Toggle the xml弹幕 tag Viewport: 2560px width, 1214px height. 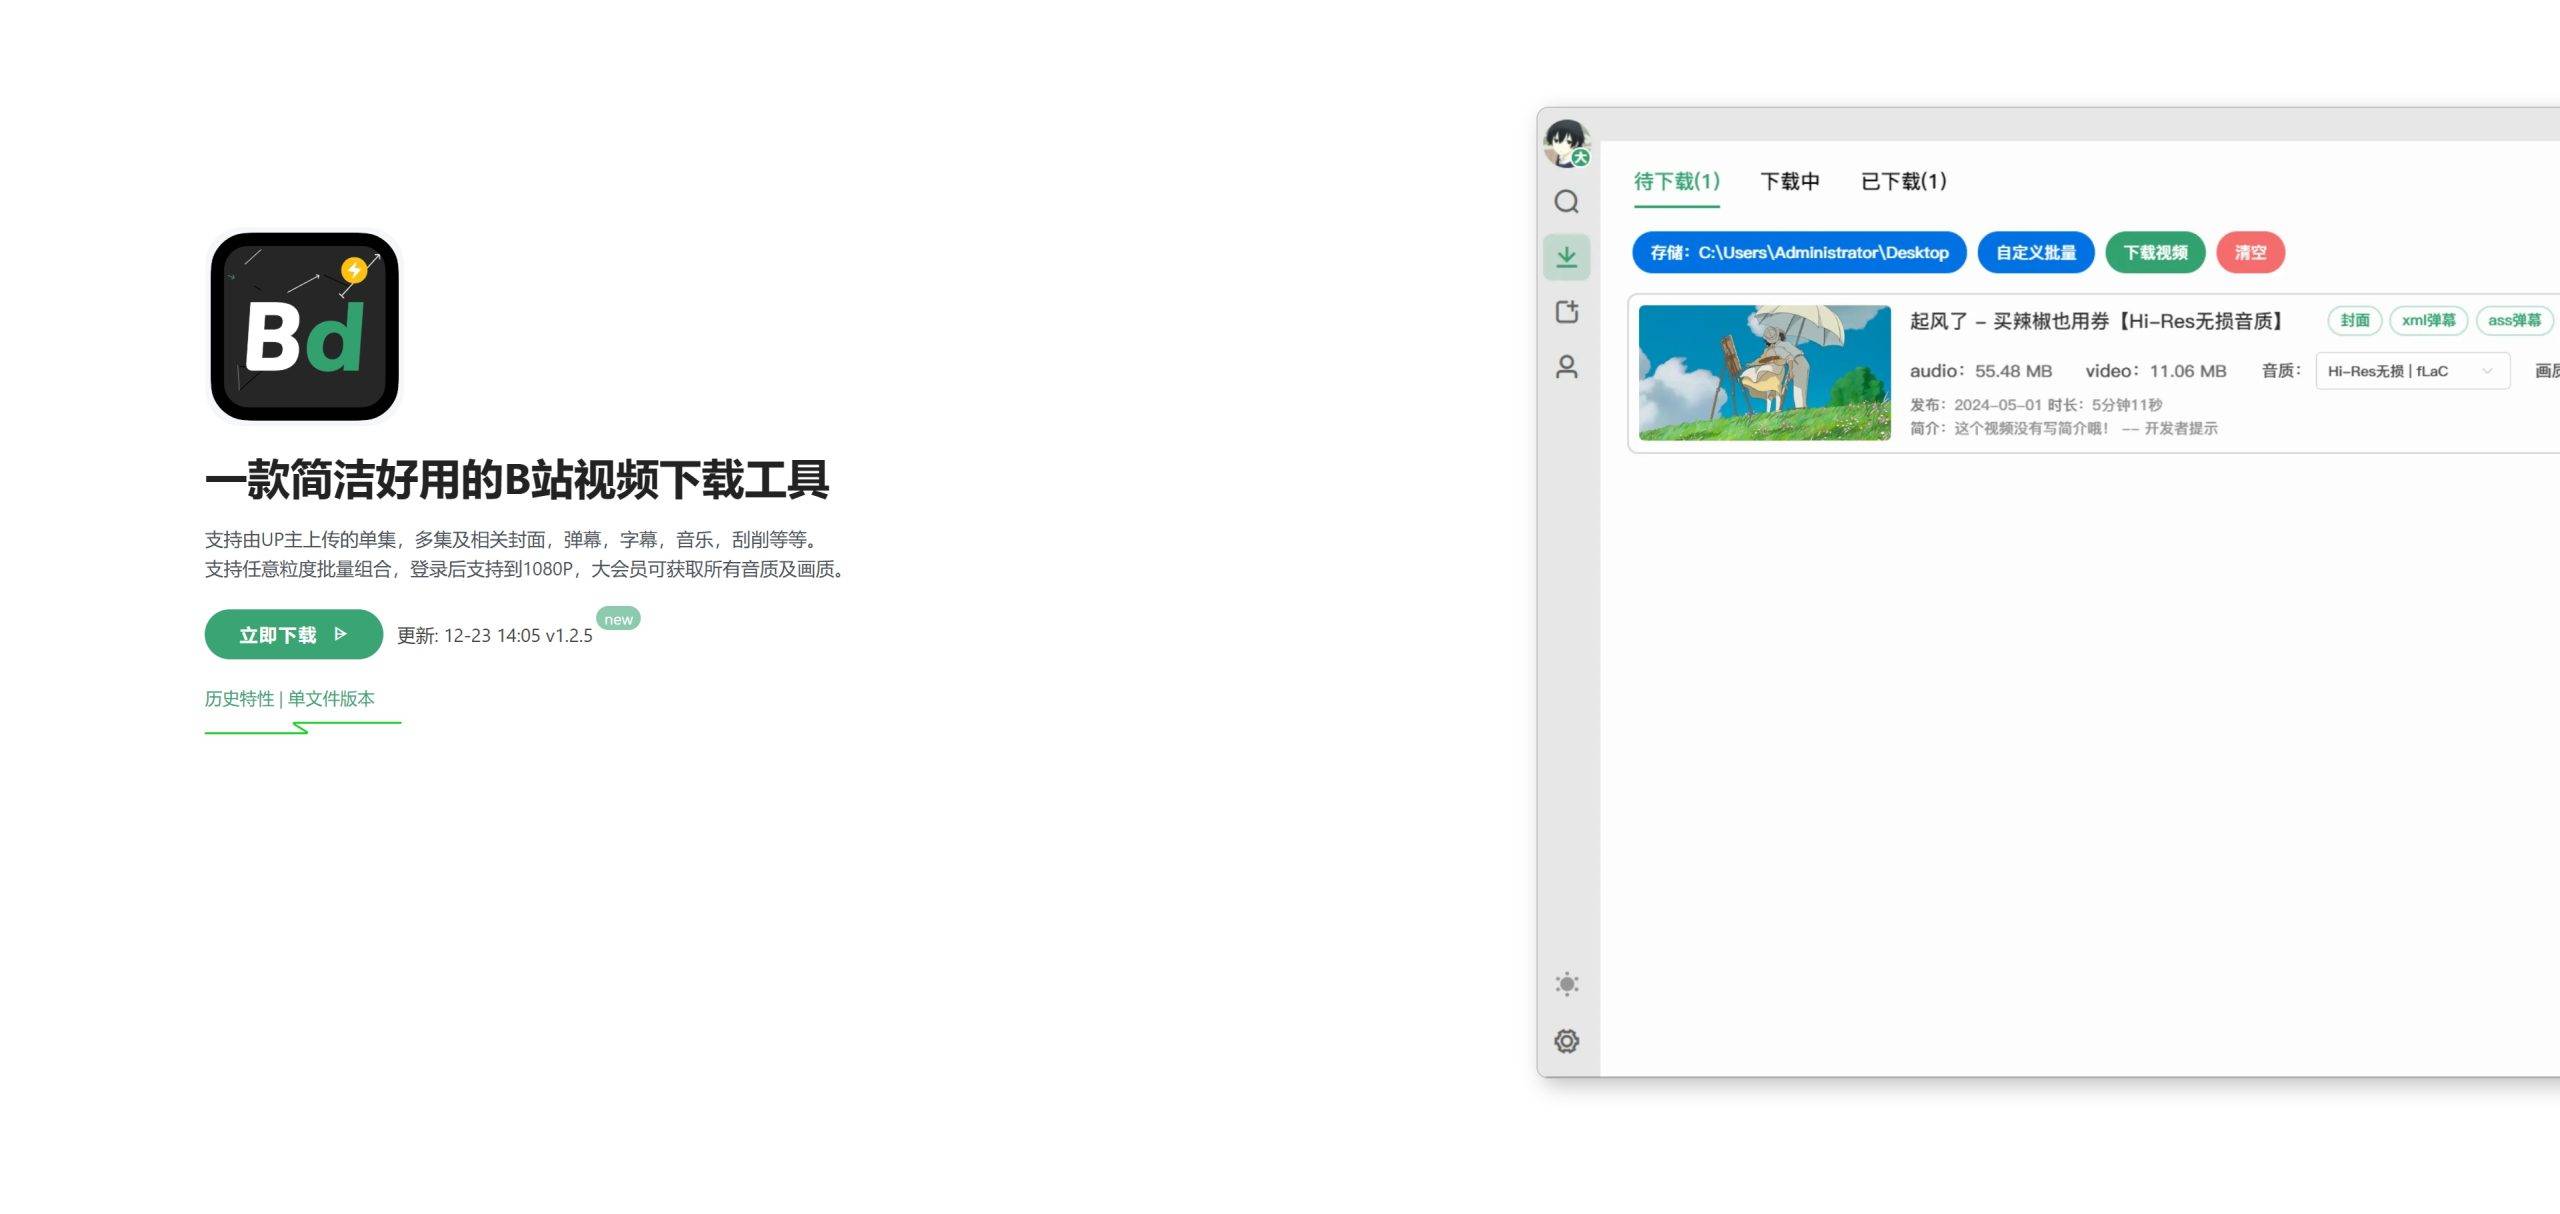(2428, 320)
